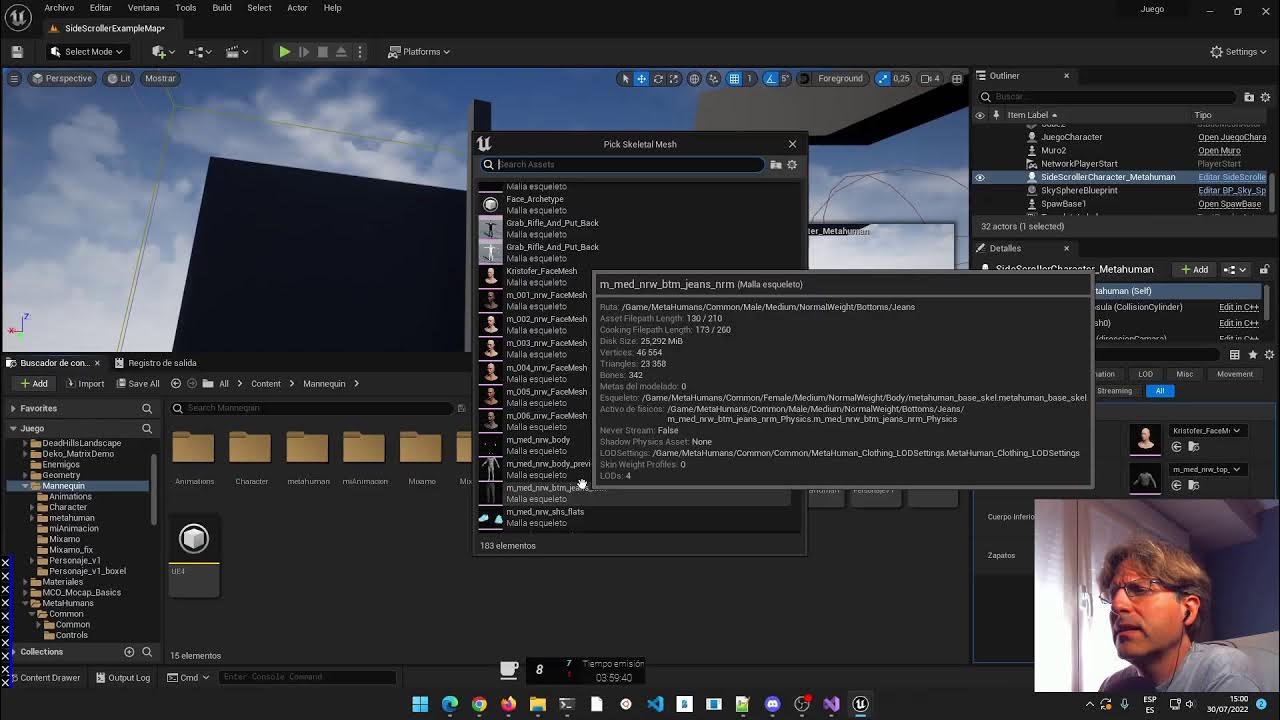Open the Cmd console type dropdown

[189, 677]
